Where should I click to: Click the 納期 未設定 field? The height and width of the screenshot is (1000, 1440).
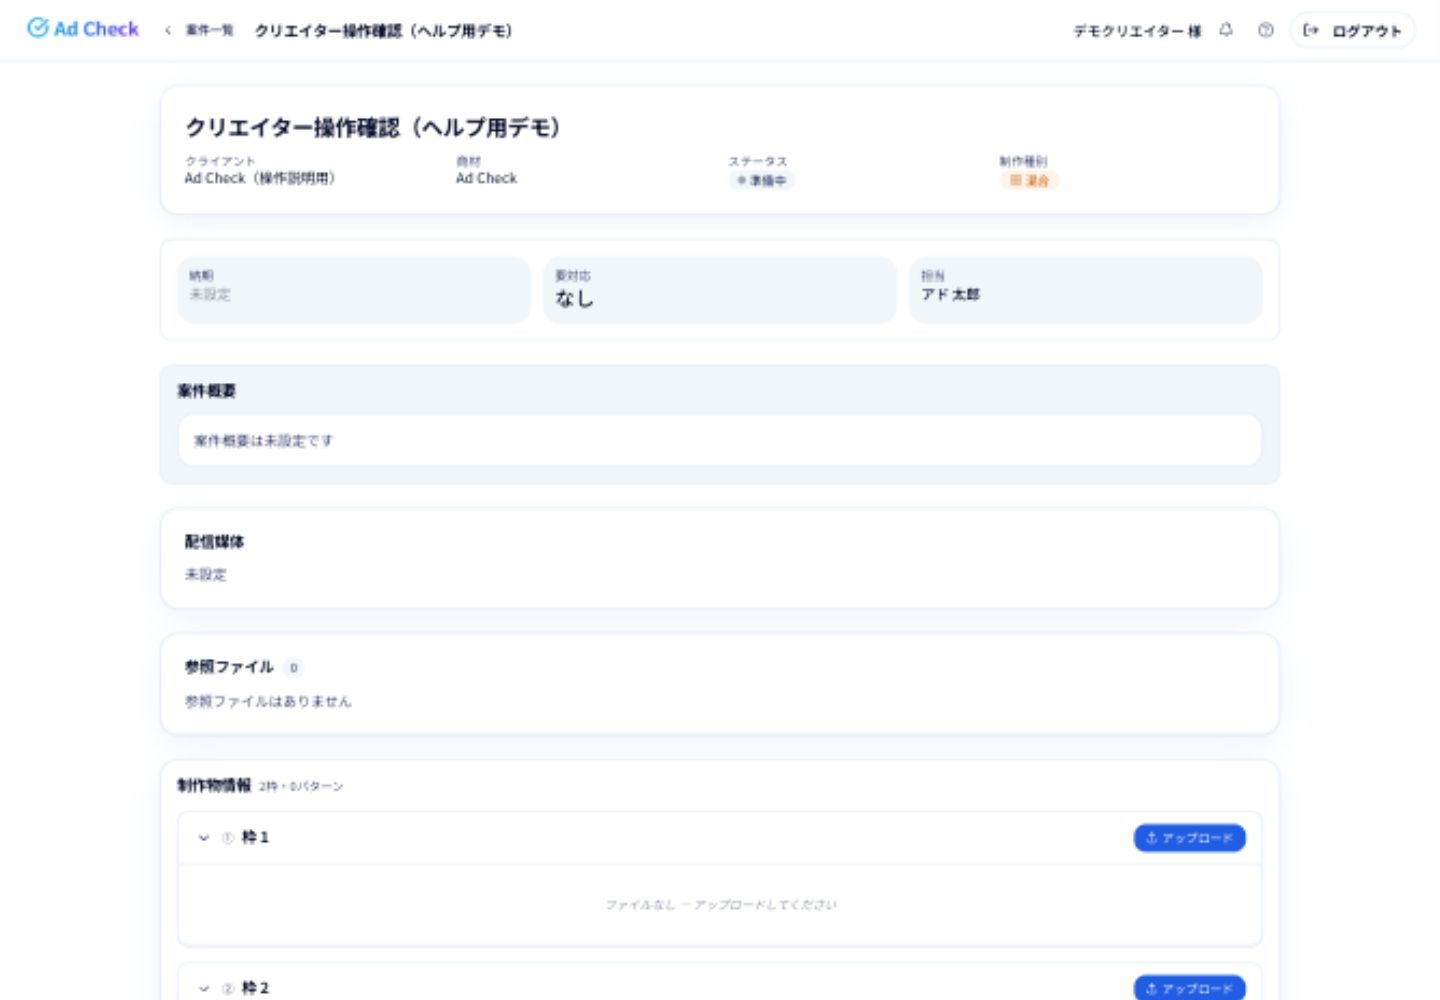pos(354,290)
